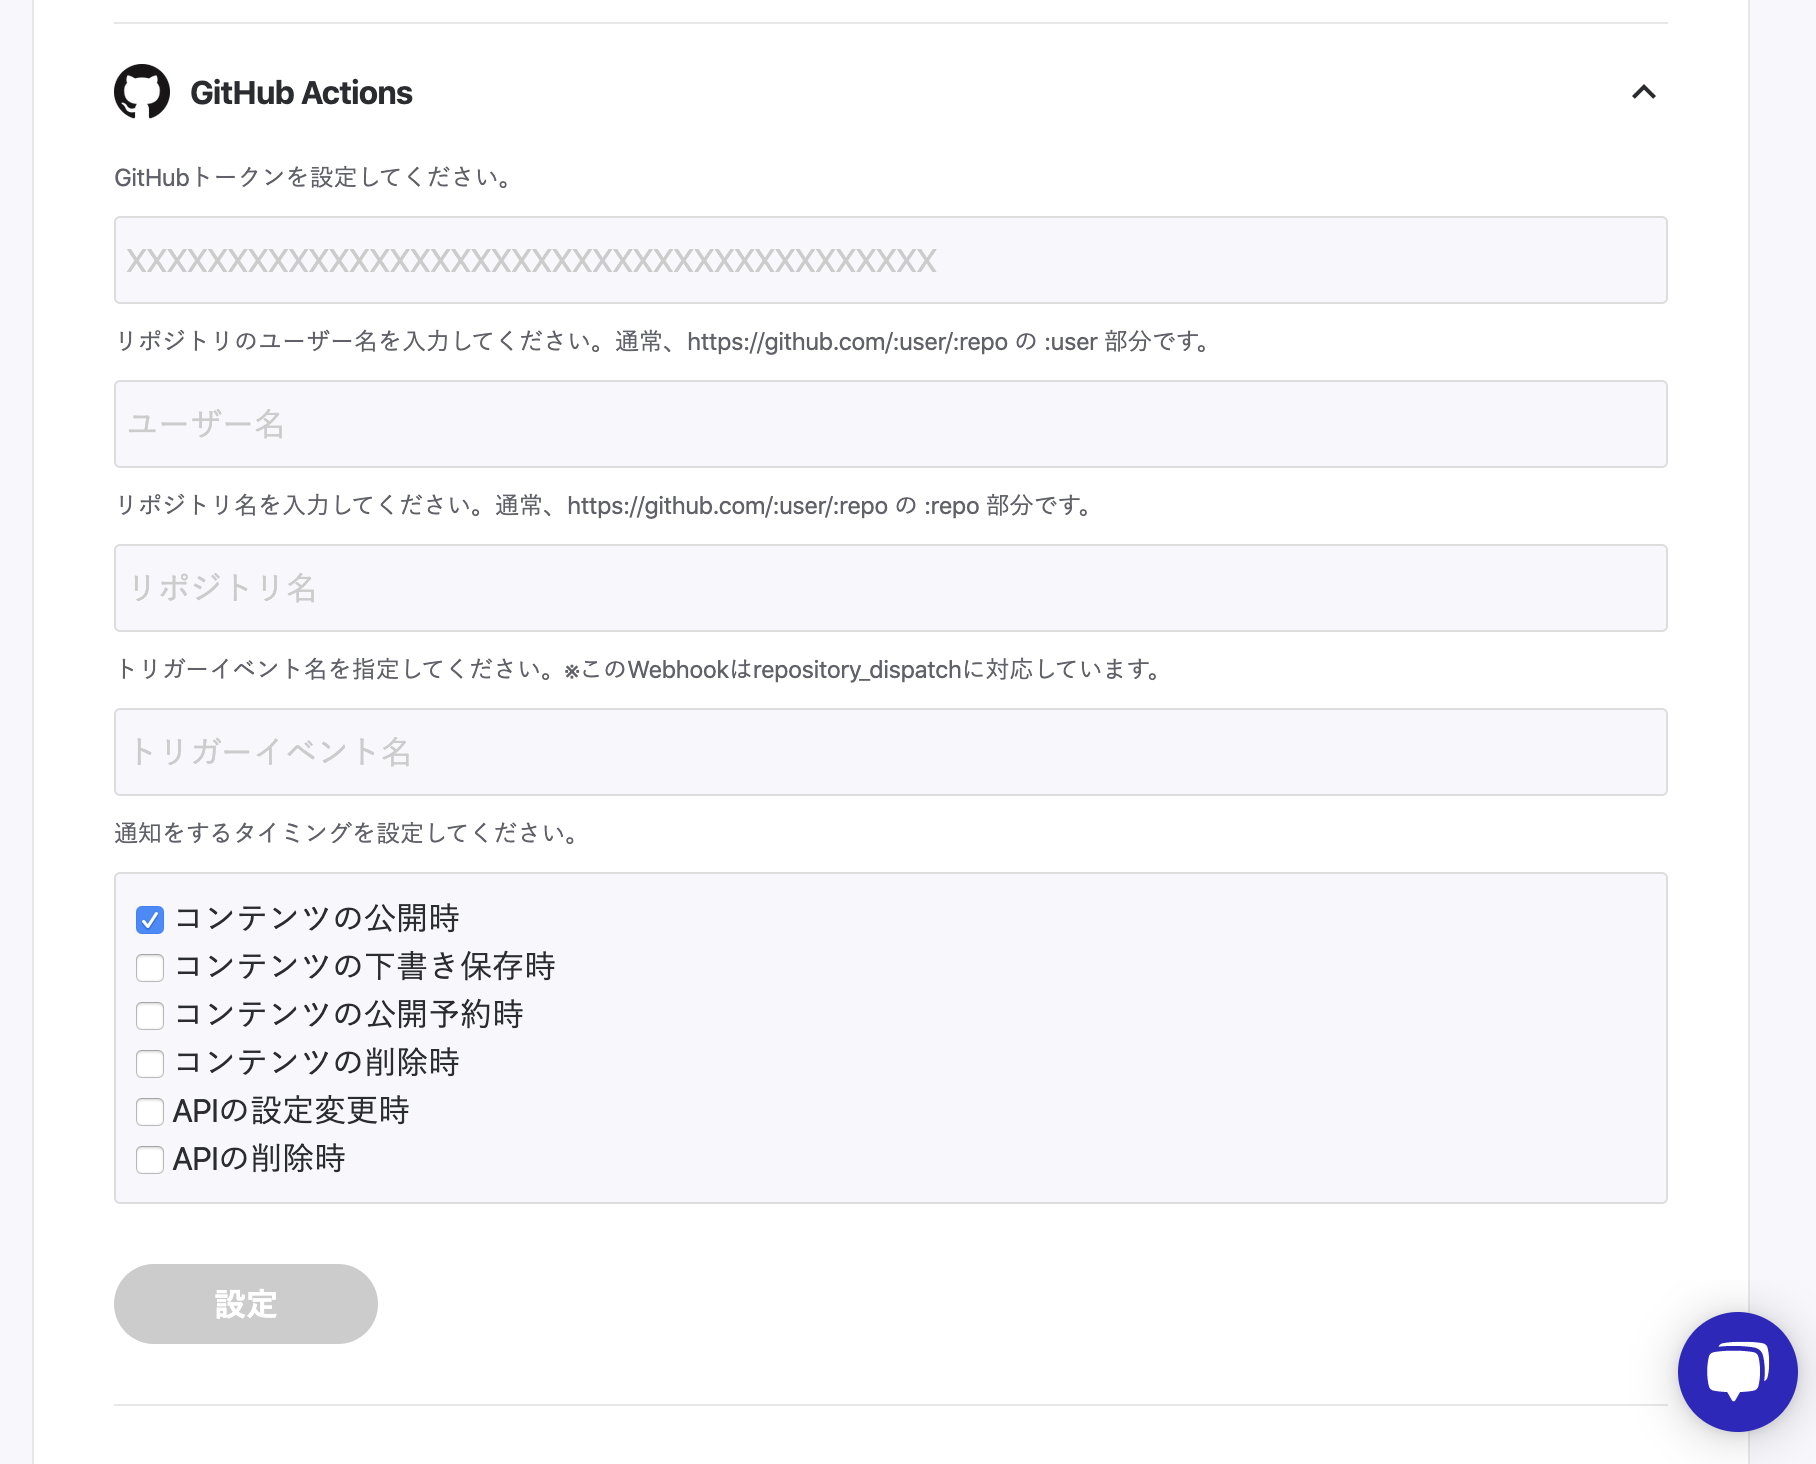
Task: Tick the コンテンツの公開予約時 checkbox
Action: 150,1016
